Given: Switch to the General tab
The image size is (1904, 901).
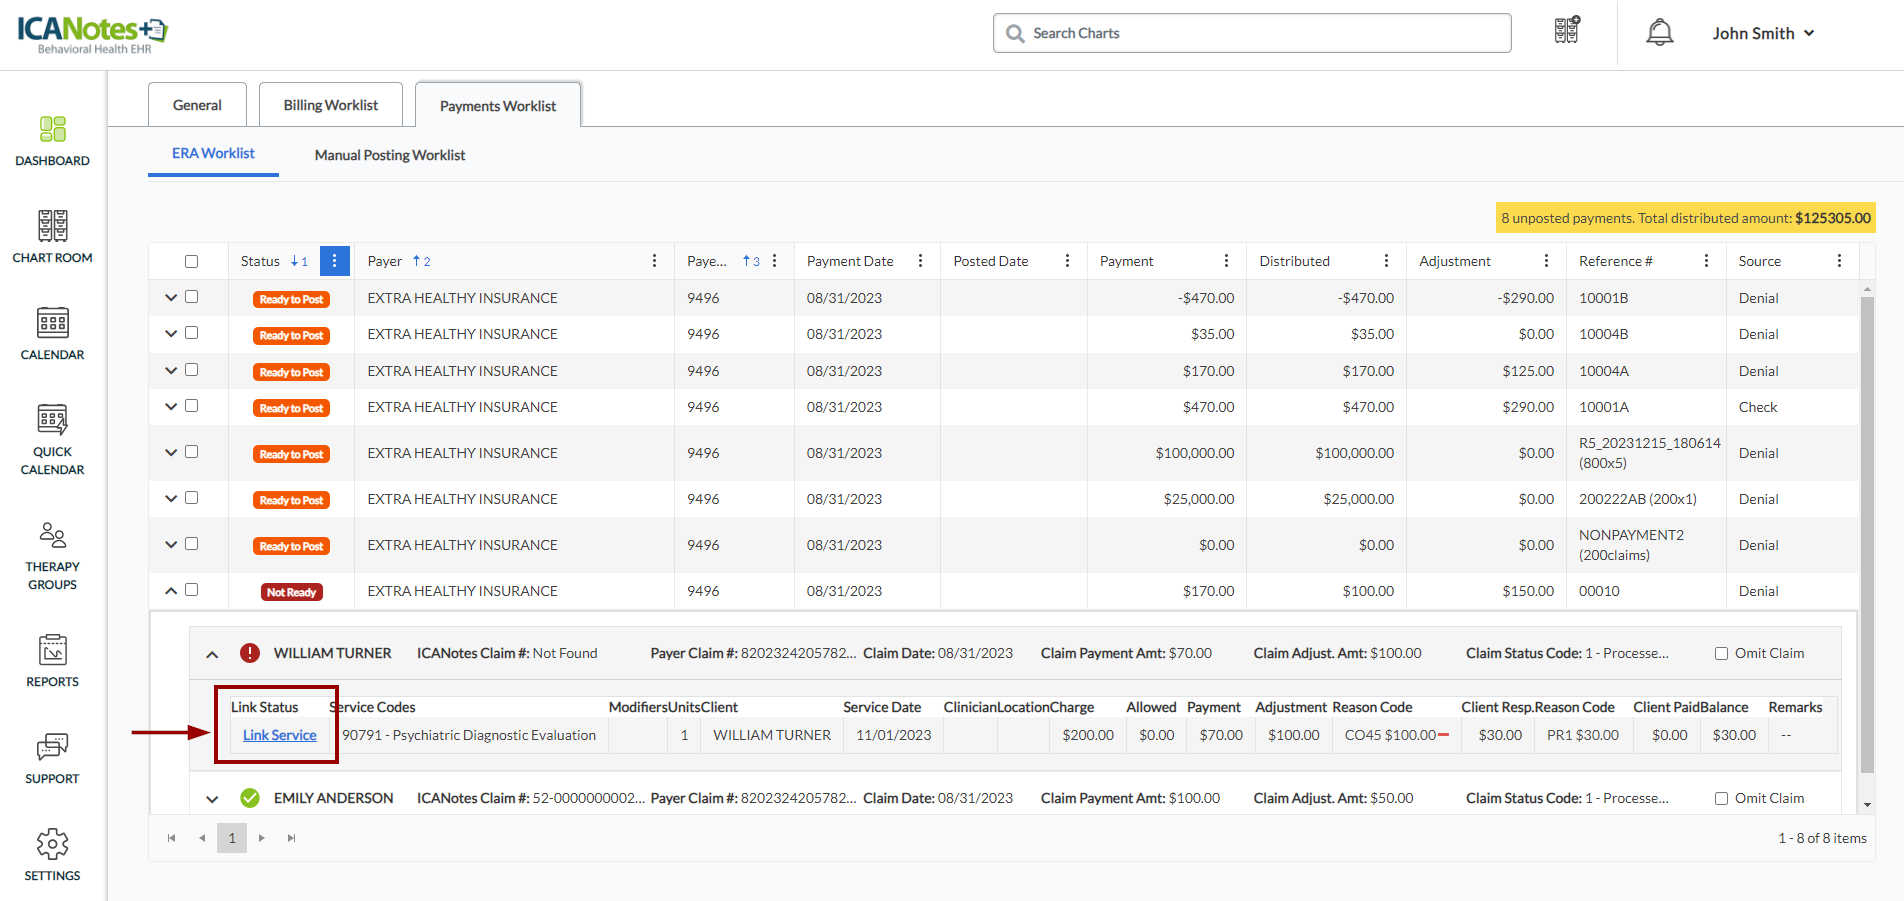Looking at the screenshot, I should pos(197,105).
